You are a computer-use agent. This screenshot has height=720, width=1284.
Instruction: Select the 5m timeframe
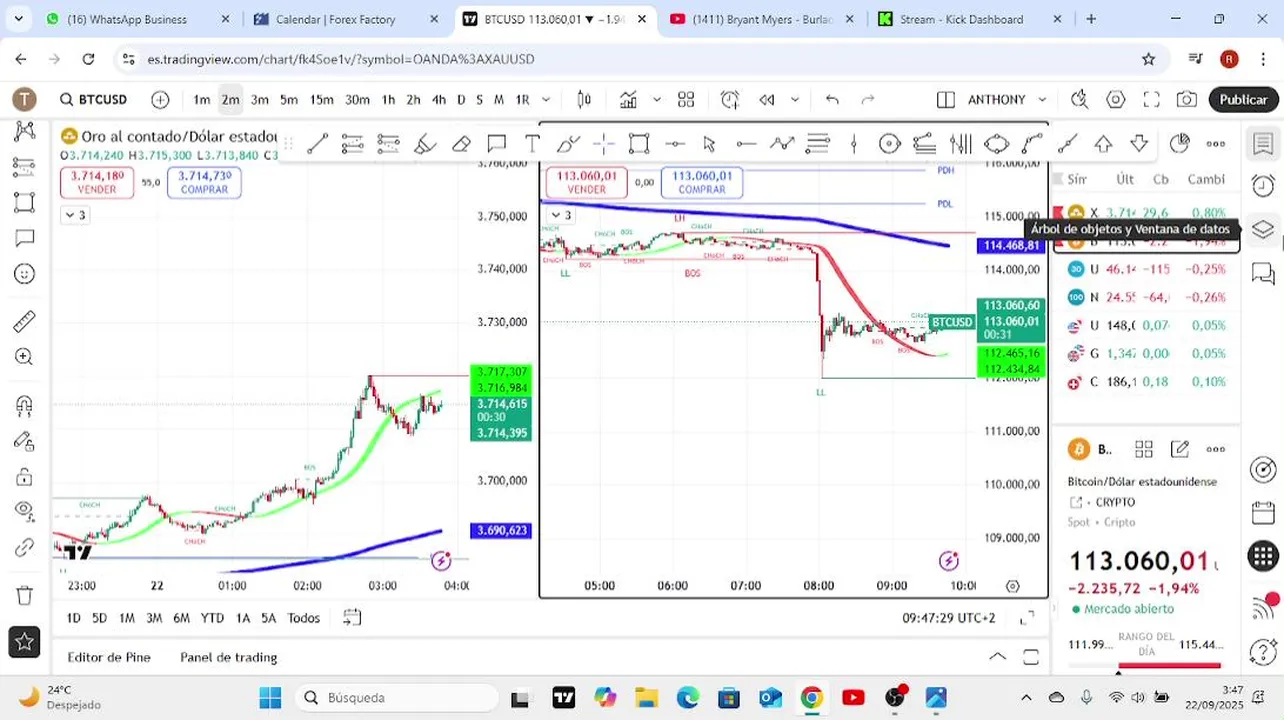tap(289, 99)
